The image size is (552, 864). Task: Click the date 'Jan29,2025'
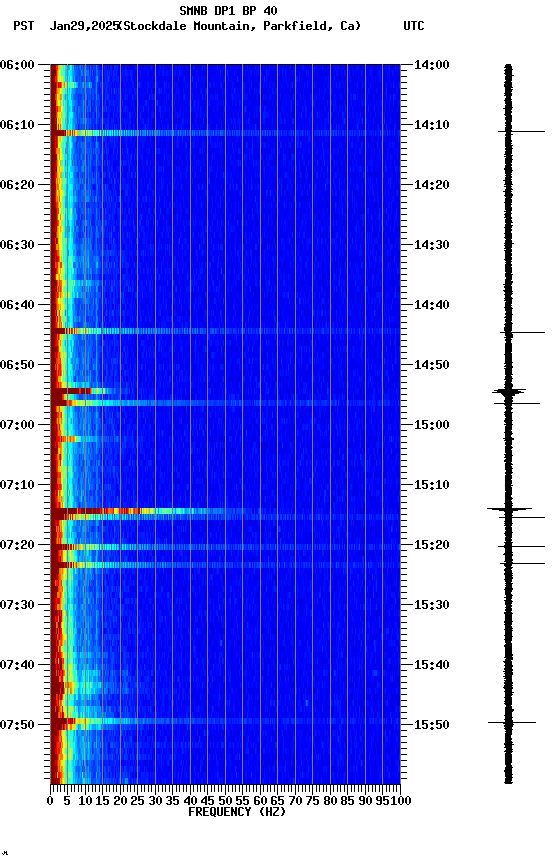click(84, 26)
